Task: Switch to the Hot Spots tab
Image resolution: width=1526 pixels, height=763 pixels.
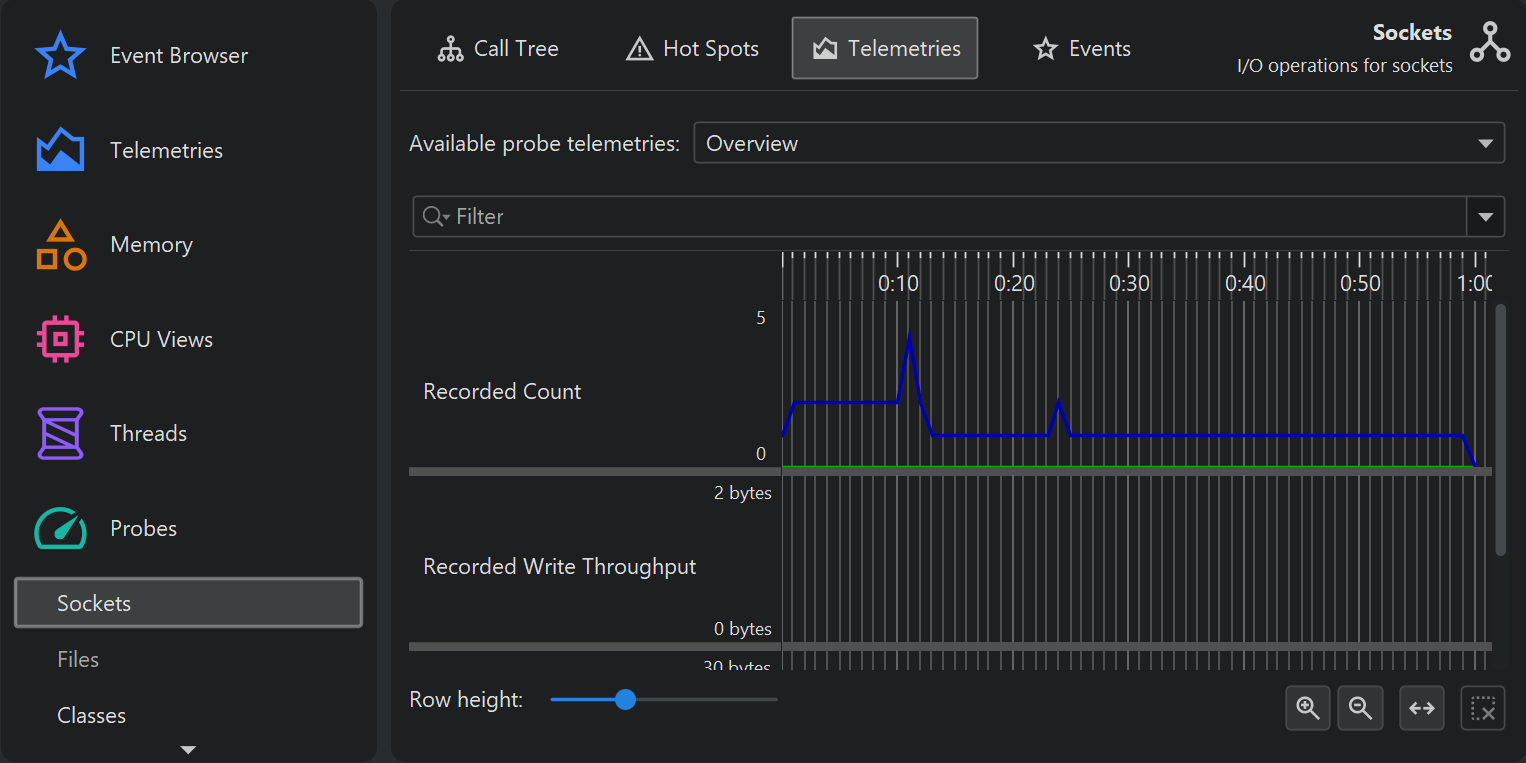Action: [x=692, y=49]
